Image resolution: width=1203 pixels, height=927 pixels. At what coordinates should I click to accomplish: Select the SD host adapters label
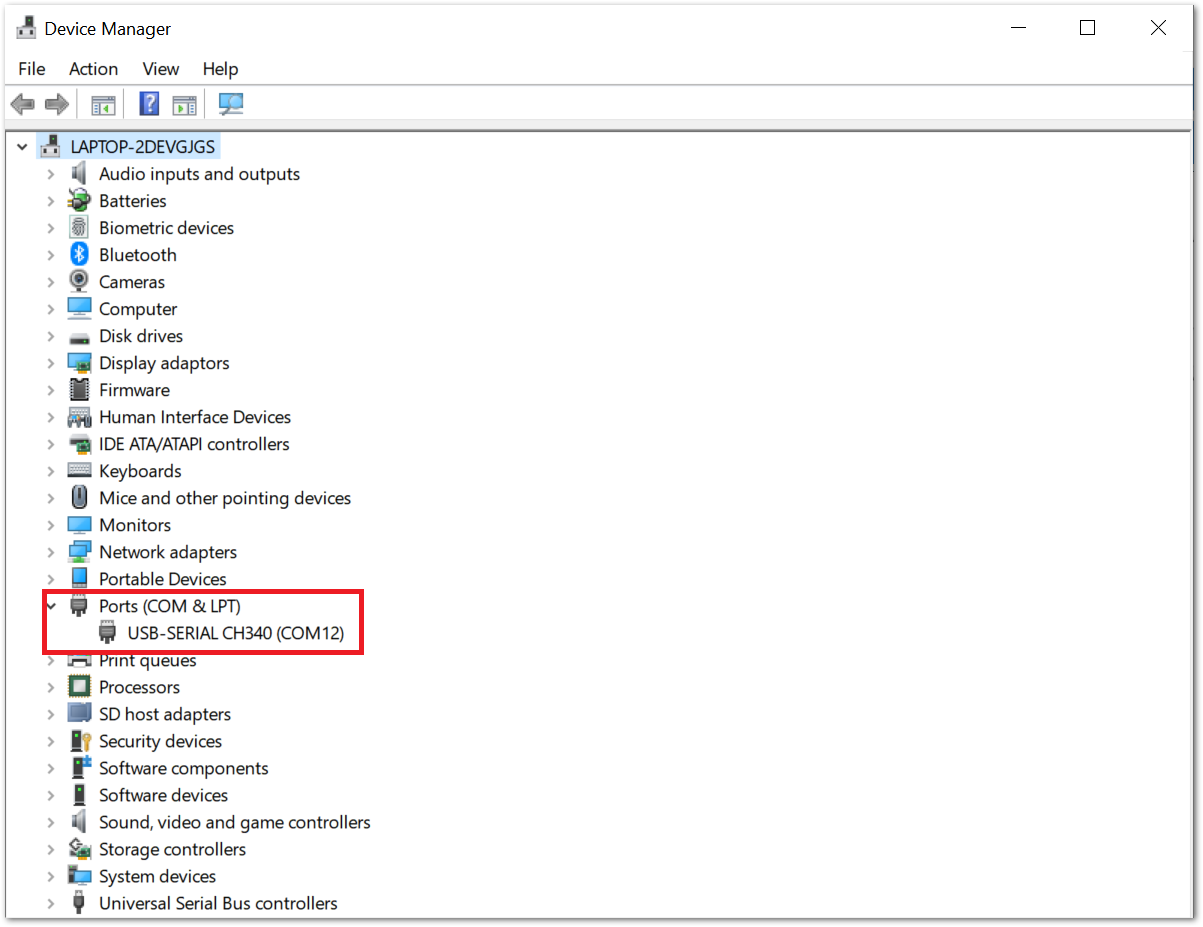[x=165, y=714]
